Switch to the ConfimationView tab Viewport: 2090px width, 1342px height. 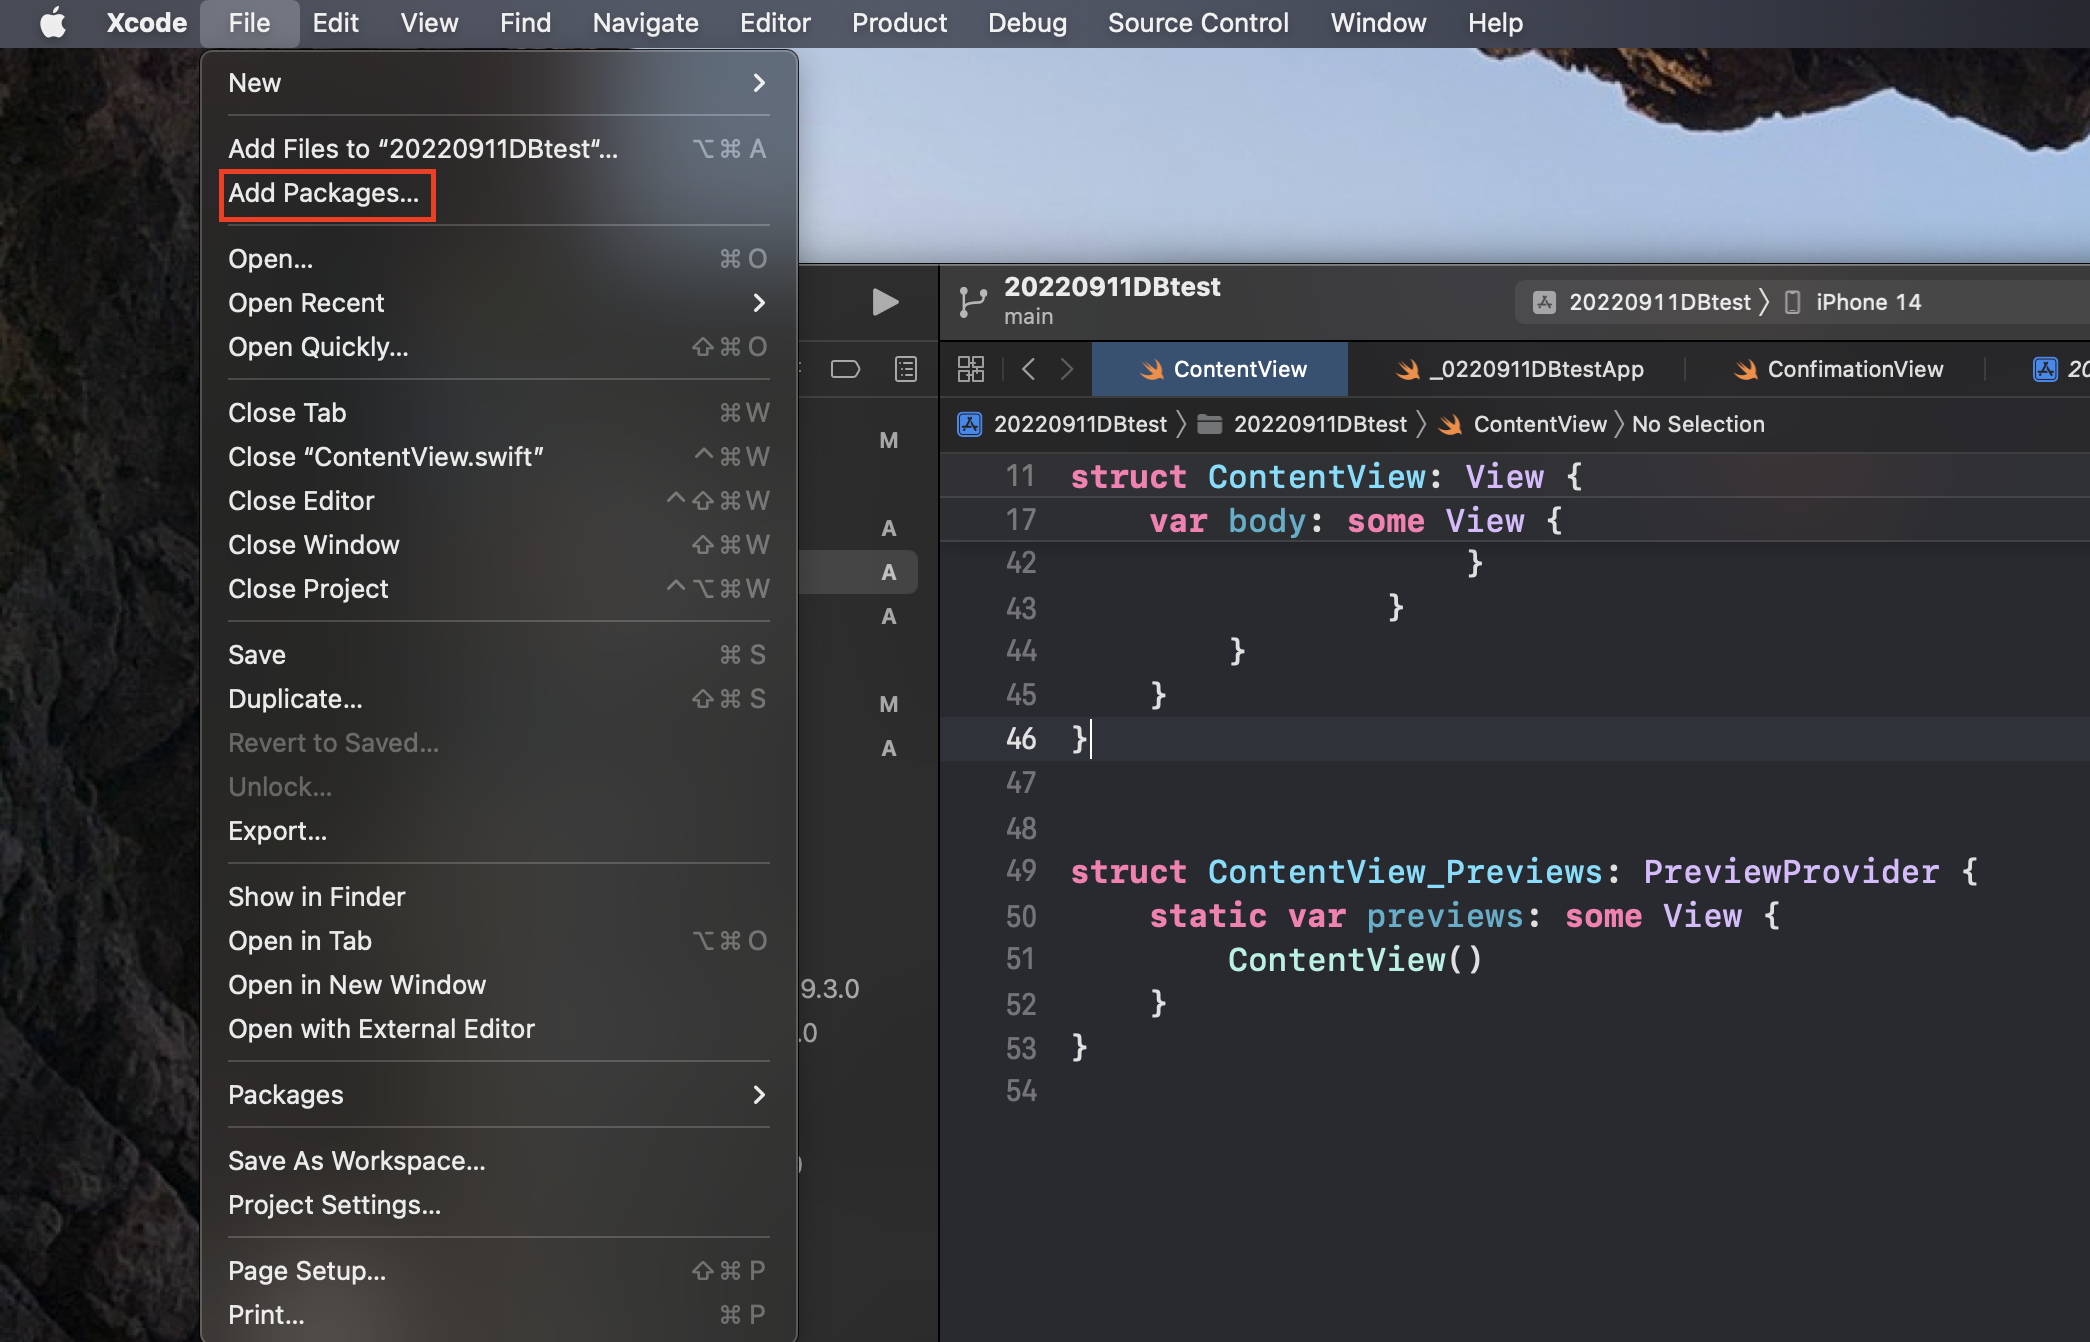[x=1838, y=369]
